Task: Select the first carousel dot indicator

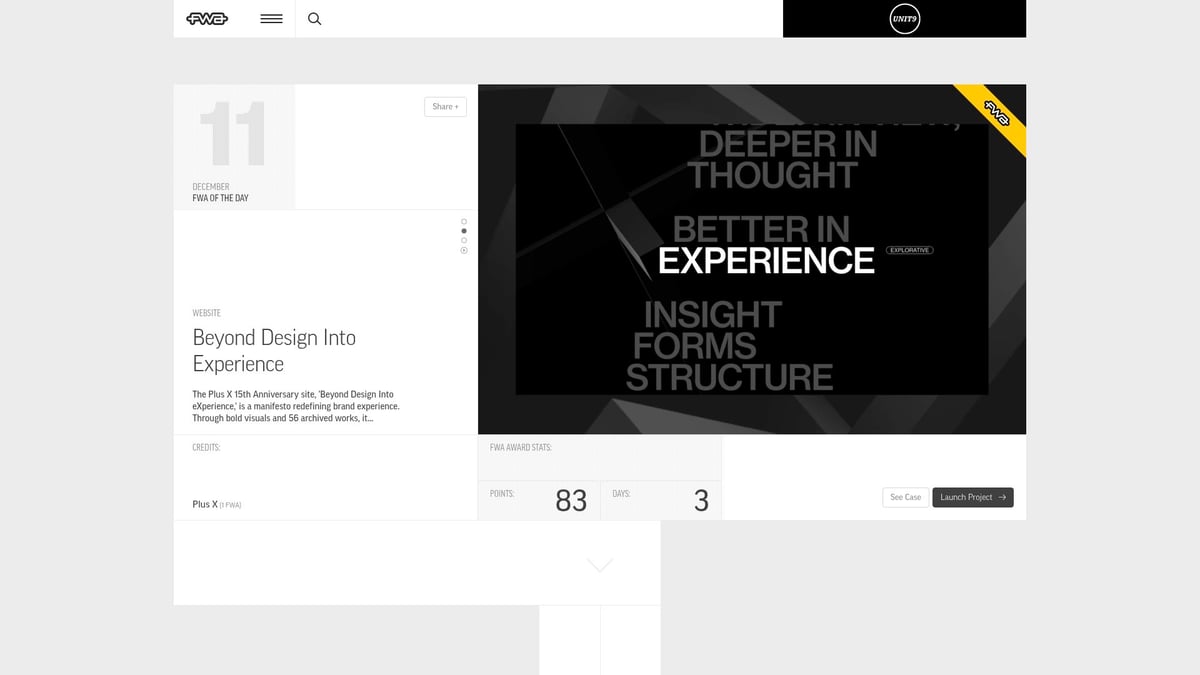Action: coord(463,222)
